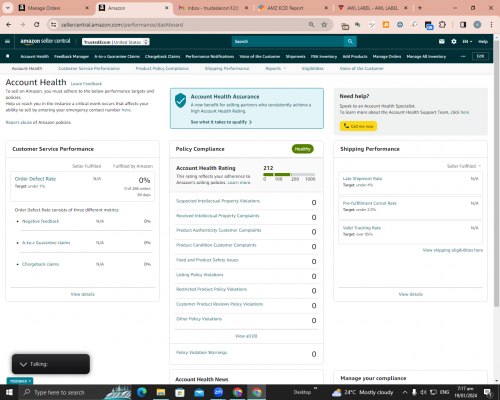
Task: Open a new browser tab
Action: [x=420, y=8]
